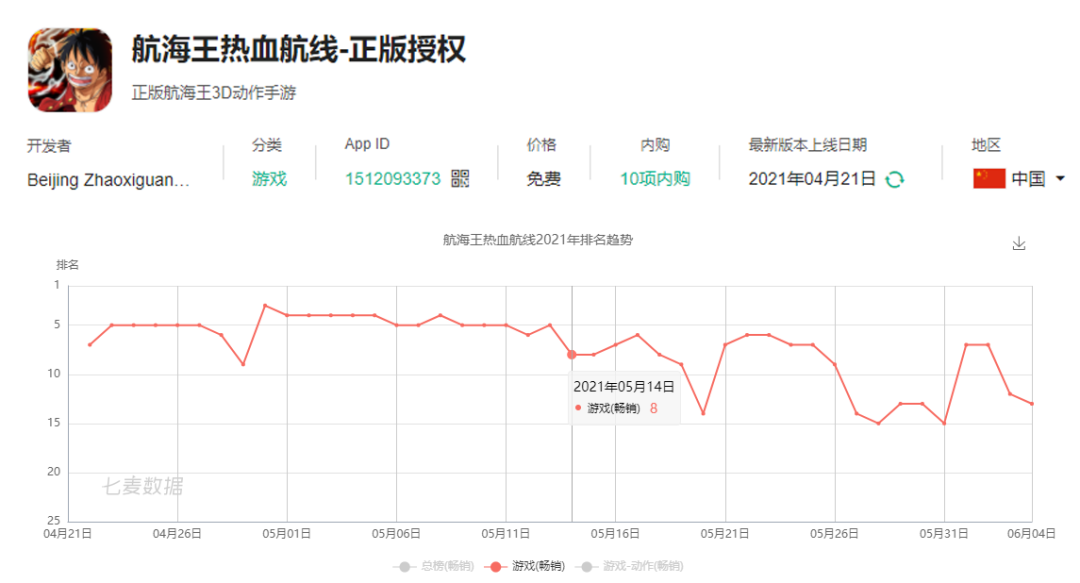Click the app title 航海王热血航线-正版授权
The width and height of the screenshot is (1080, 583).
click(299, 50)
